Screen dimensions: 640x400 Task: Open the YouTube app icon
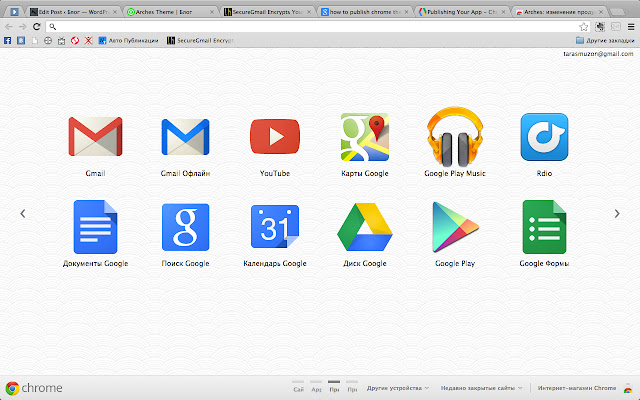275,141
